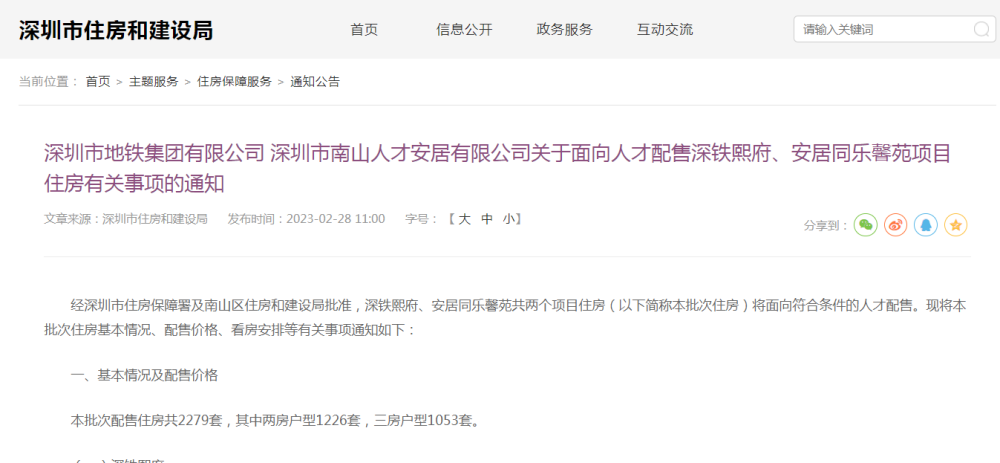This screenshot has width=1000, height=463.
Task: Set font size to 小
Action: click(x=509, y=219)
